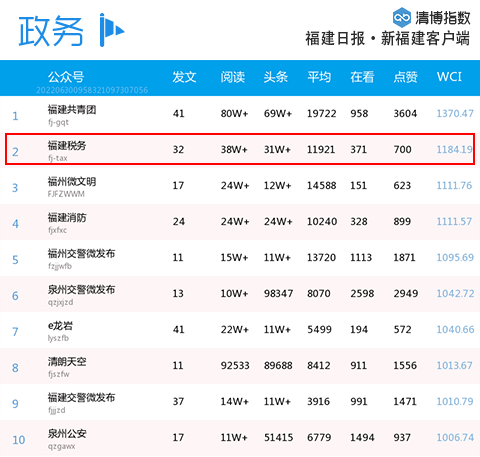Click the 清博指数 infinity logo icon
The image size is (480, 457).
402,17
